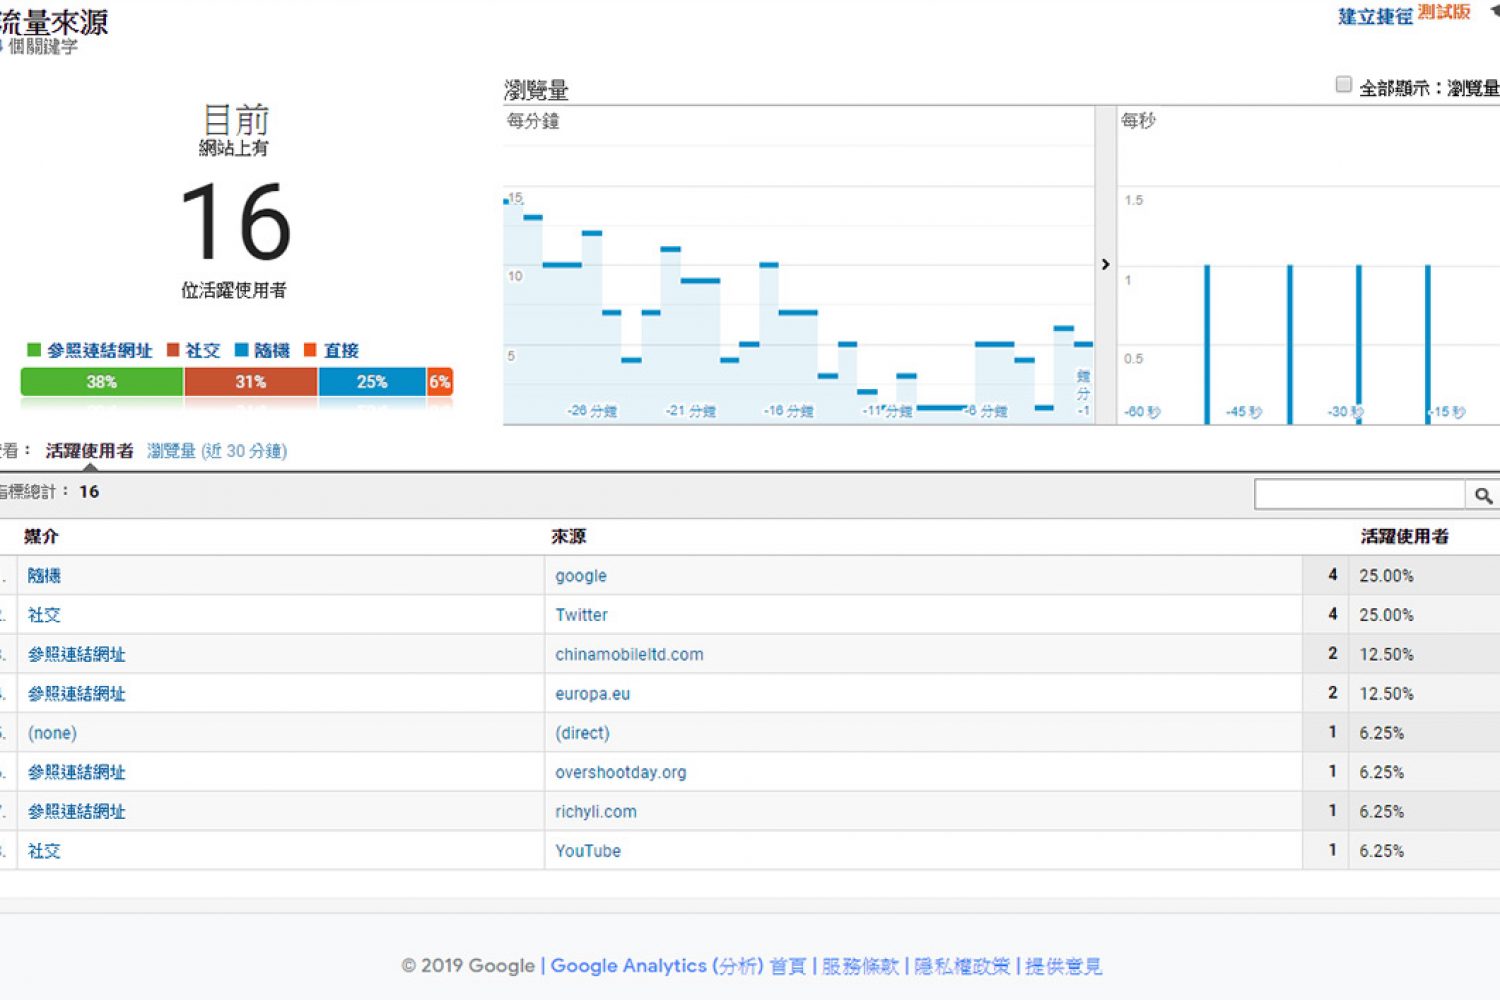Click the chart expand arrow
Viewport: 1500px width, 1000px height.
pyautogui.click(x=1105, y=265)
